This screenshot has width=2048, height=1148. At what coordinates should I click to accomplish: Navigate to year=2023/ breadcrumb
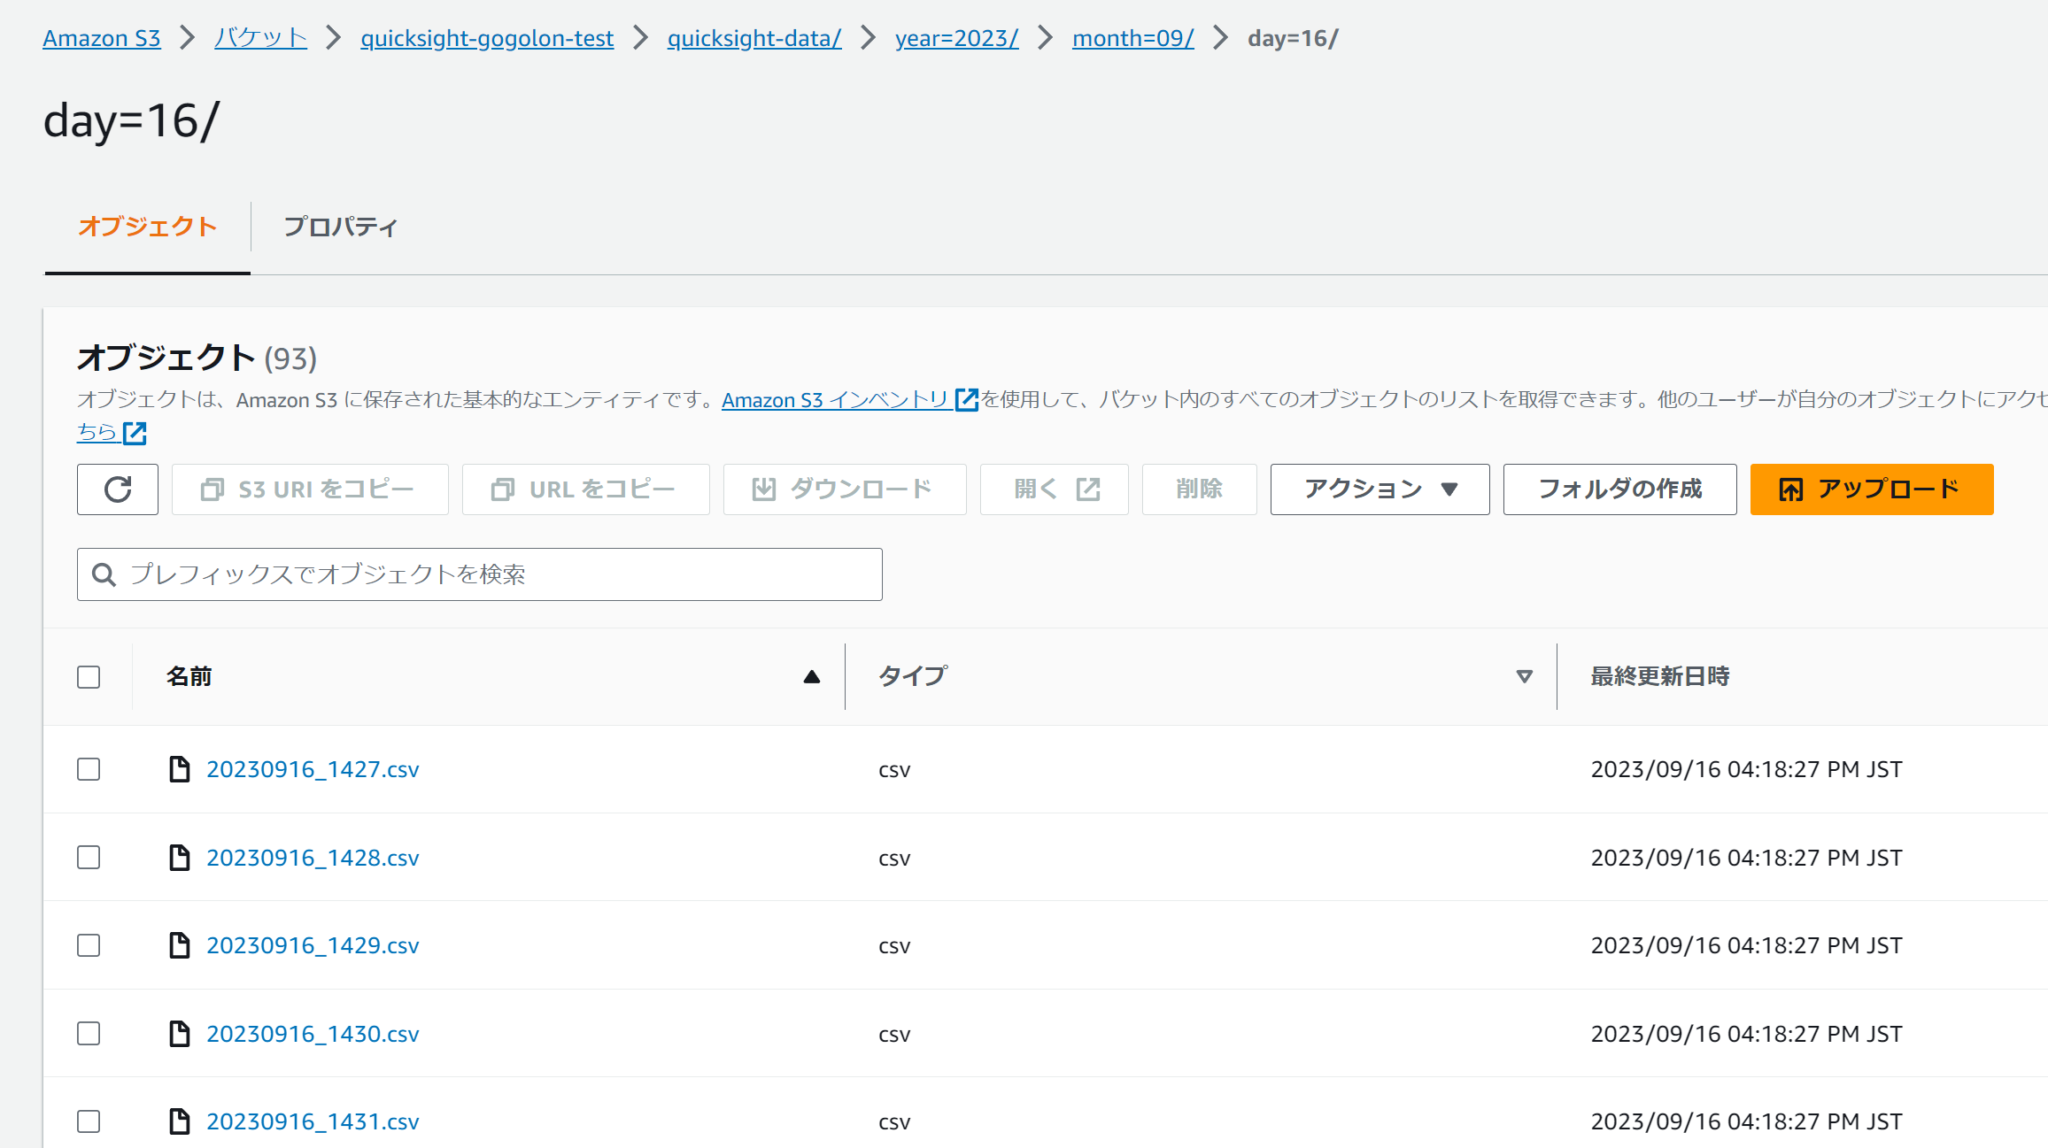(x=956, y=38)
